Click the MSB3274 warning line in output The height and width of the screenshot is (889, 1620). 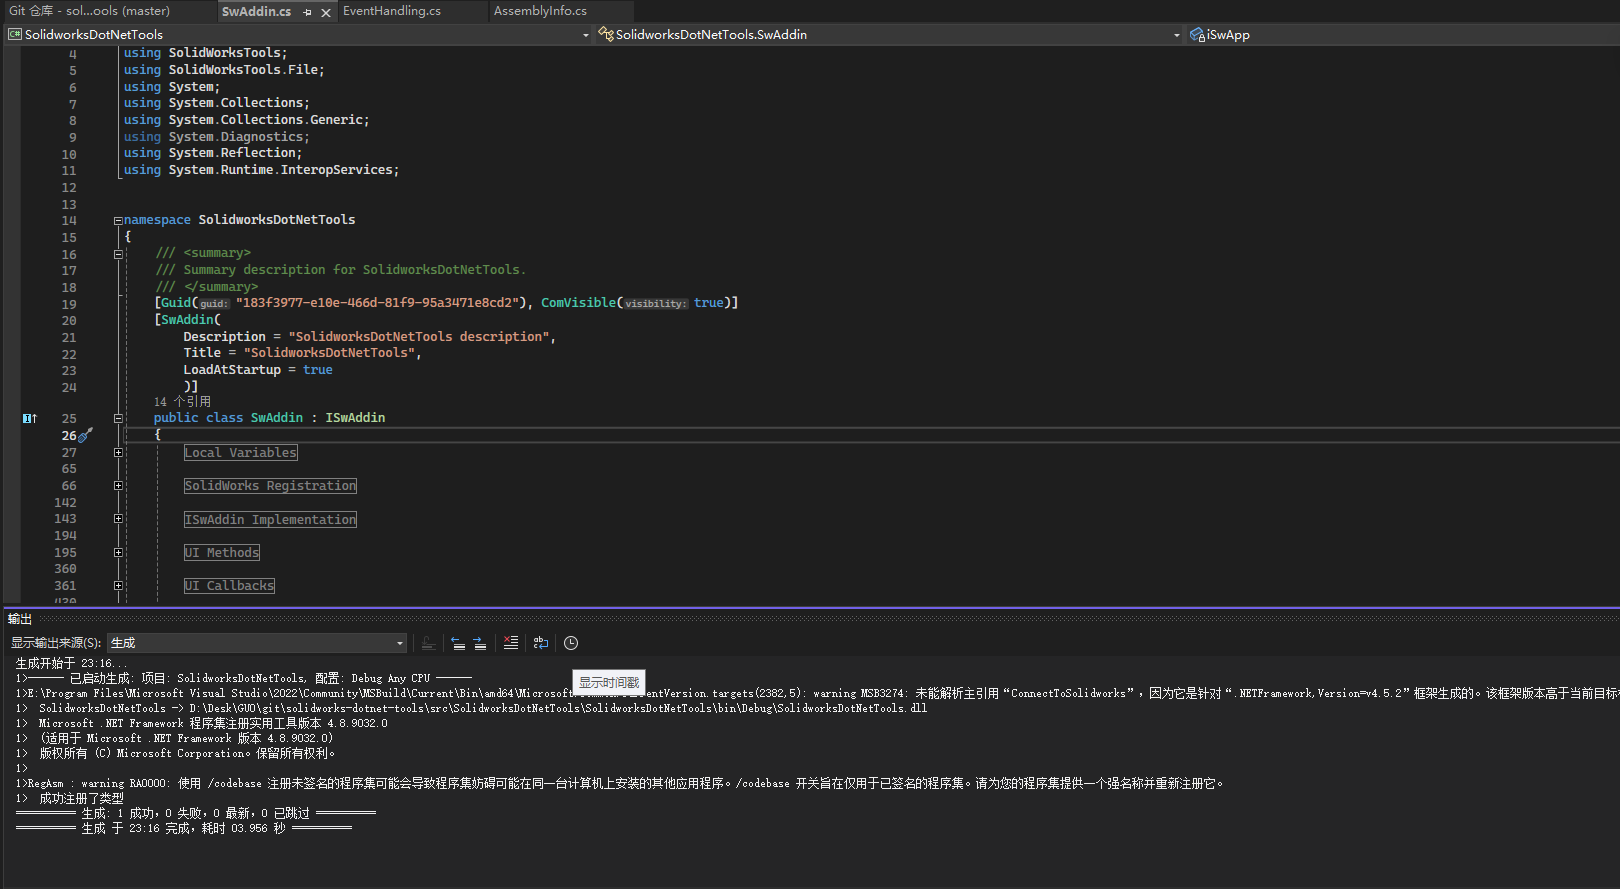click(x=817, y=693)
